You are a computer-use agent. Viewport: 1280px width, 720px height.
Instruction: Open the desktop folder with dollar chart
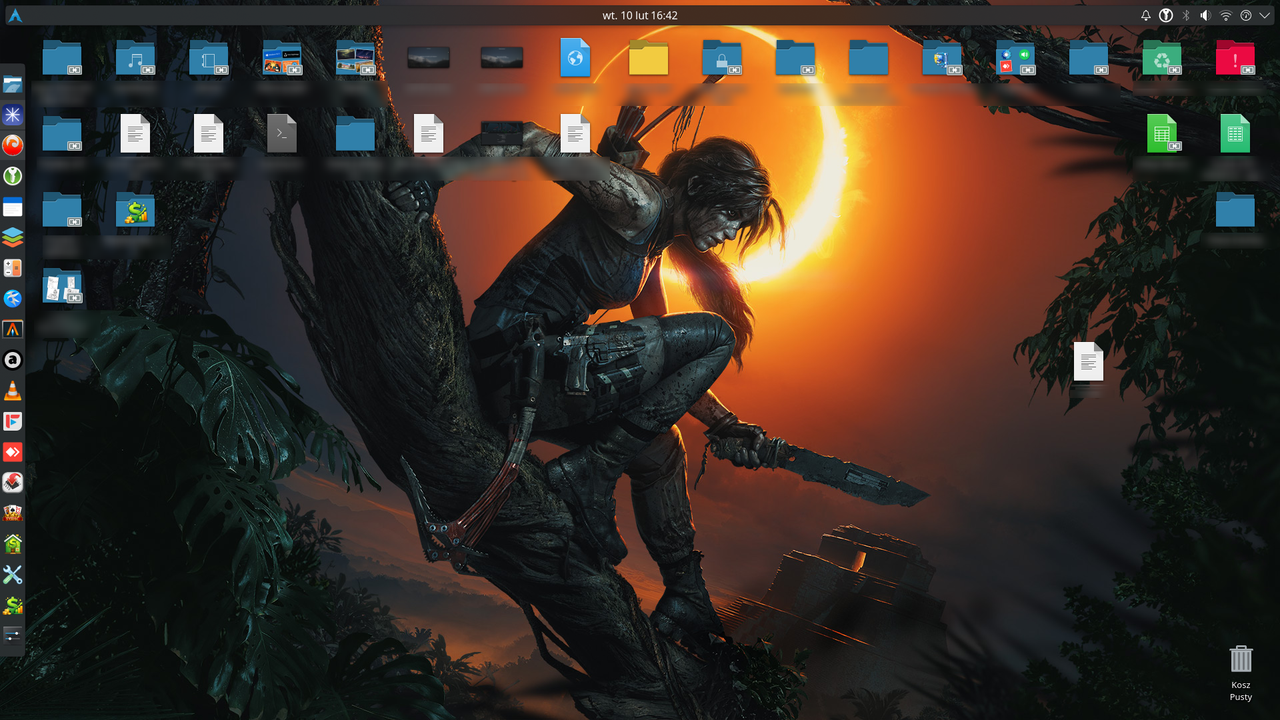point(135,209)
